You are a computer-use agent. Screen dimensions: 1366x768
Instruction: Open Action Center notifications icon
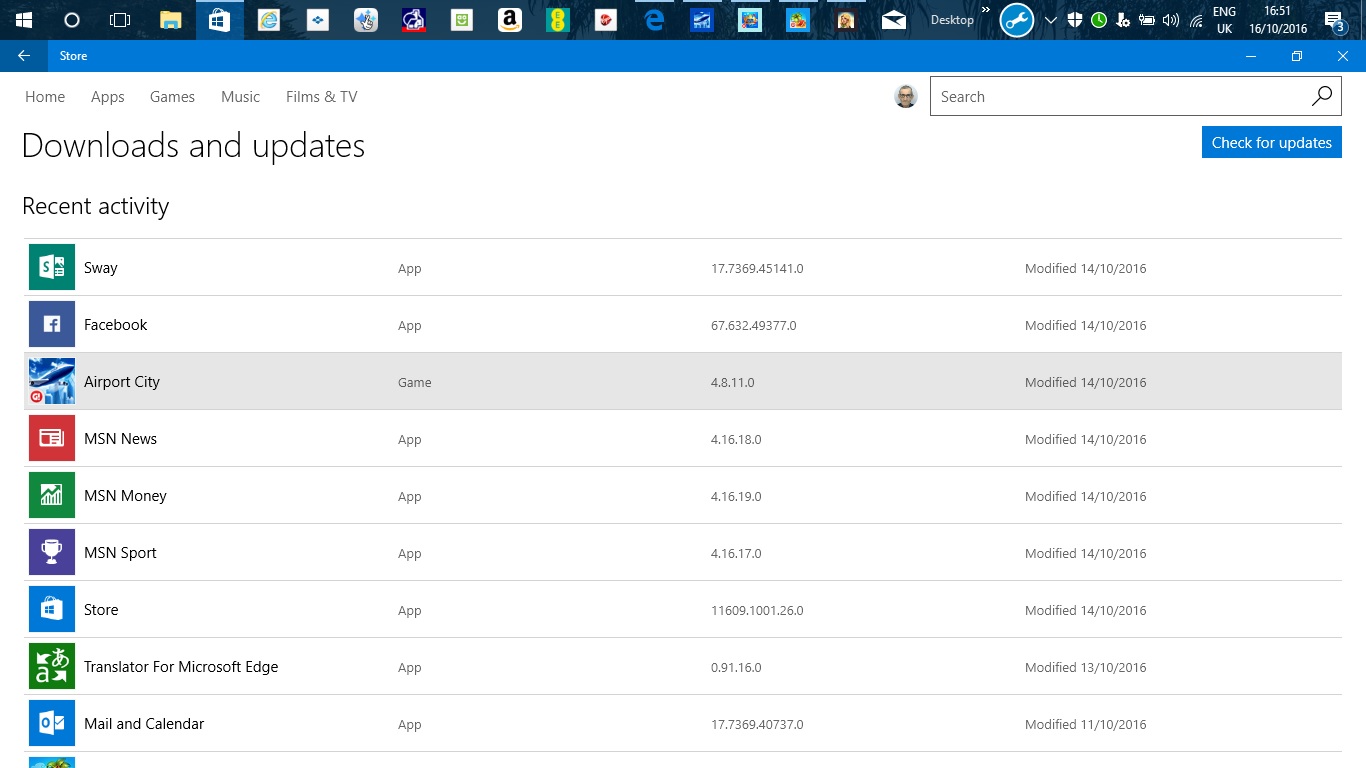[1333, 20]
